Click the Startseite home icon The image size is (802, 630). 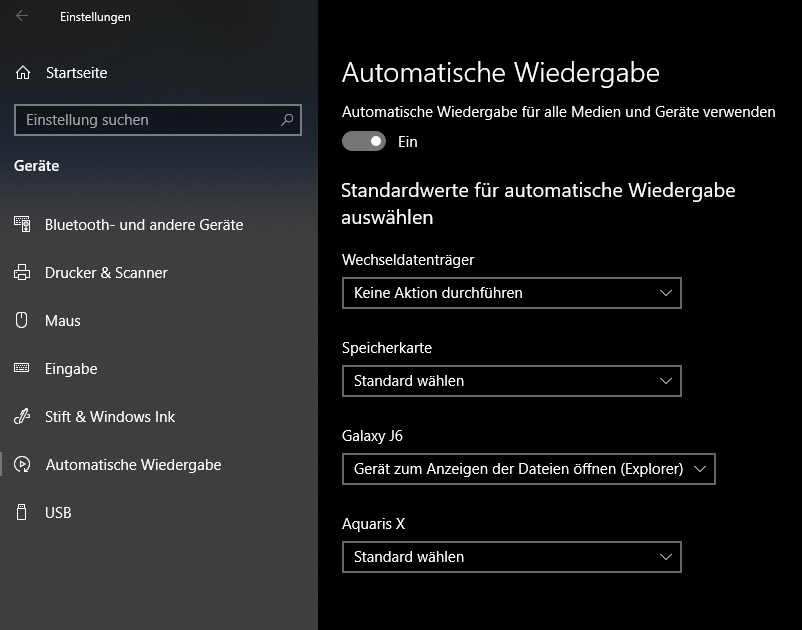[23, 73]
